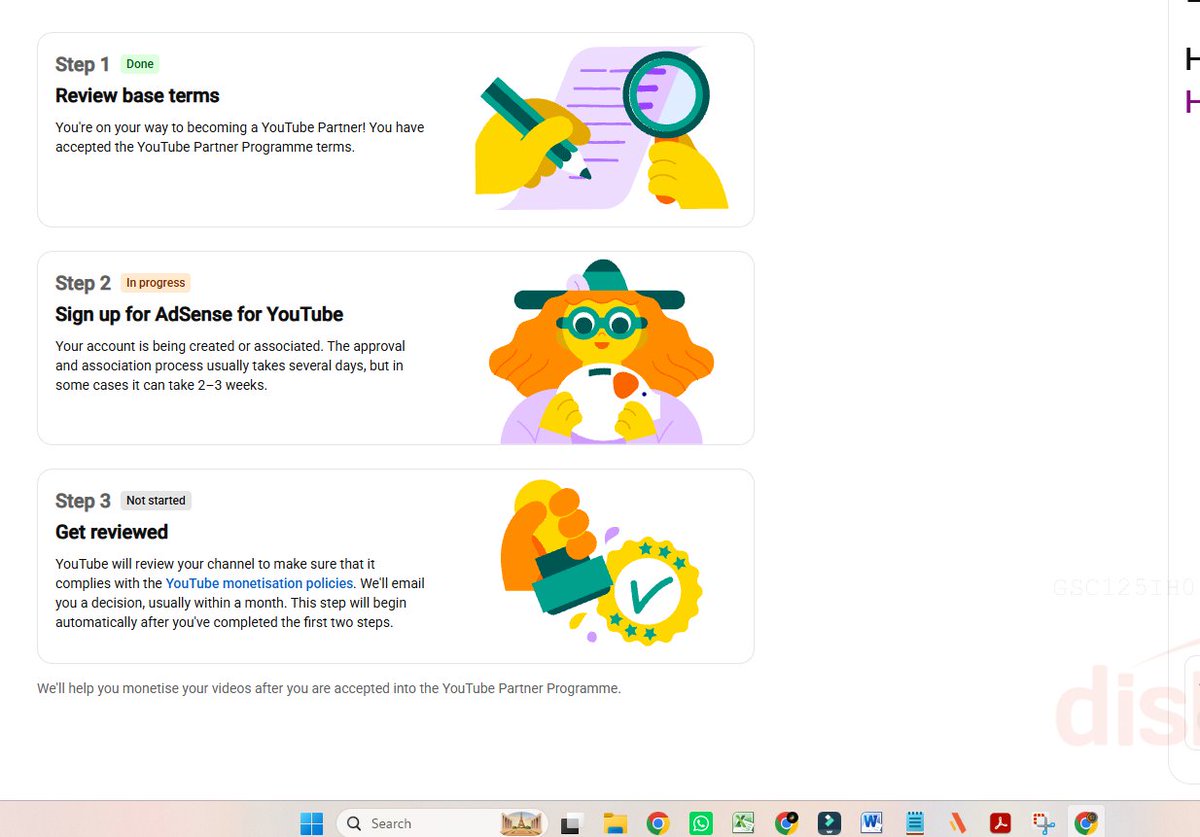Click the Eiffel Tower search highlight image
Image resolution: width=1200 pixels, height=837 pixels.
520,823
